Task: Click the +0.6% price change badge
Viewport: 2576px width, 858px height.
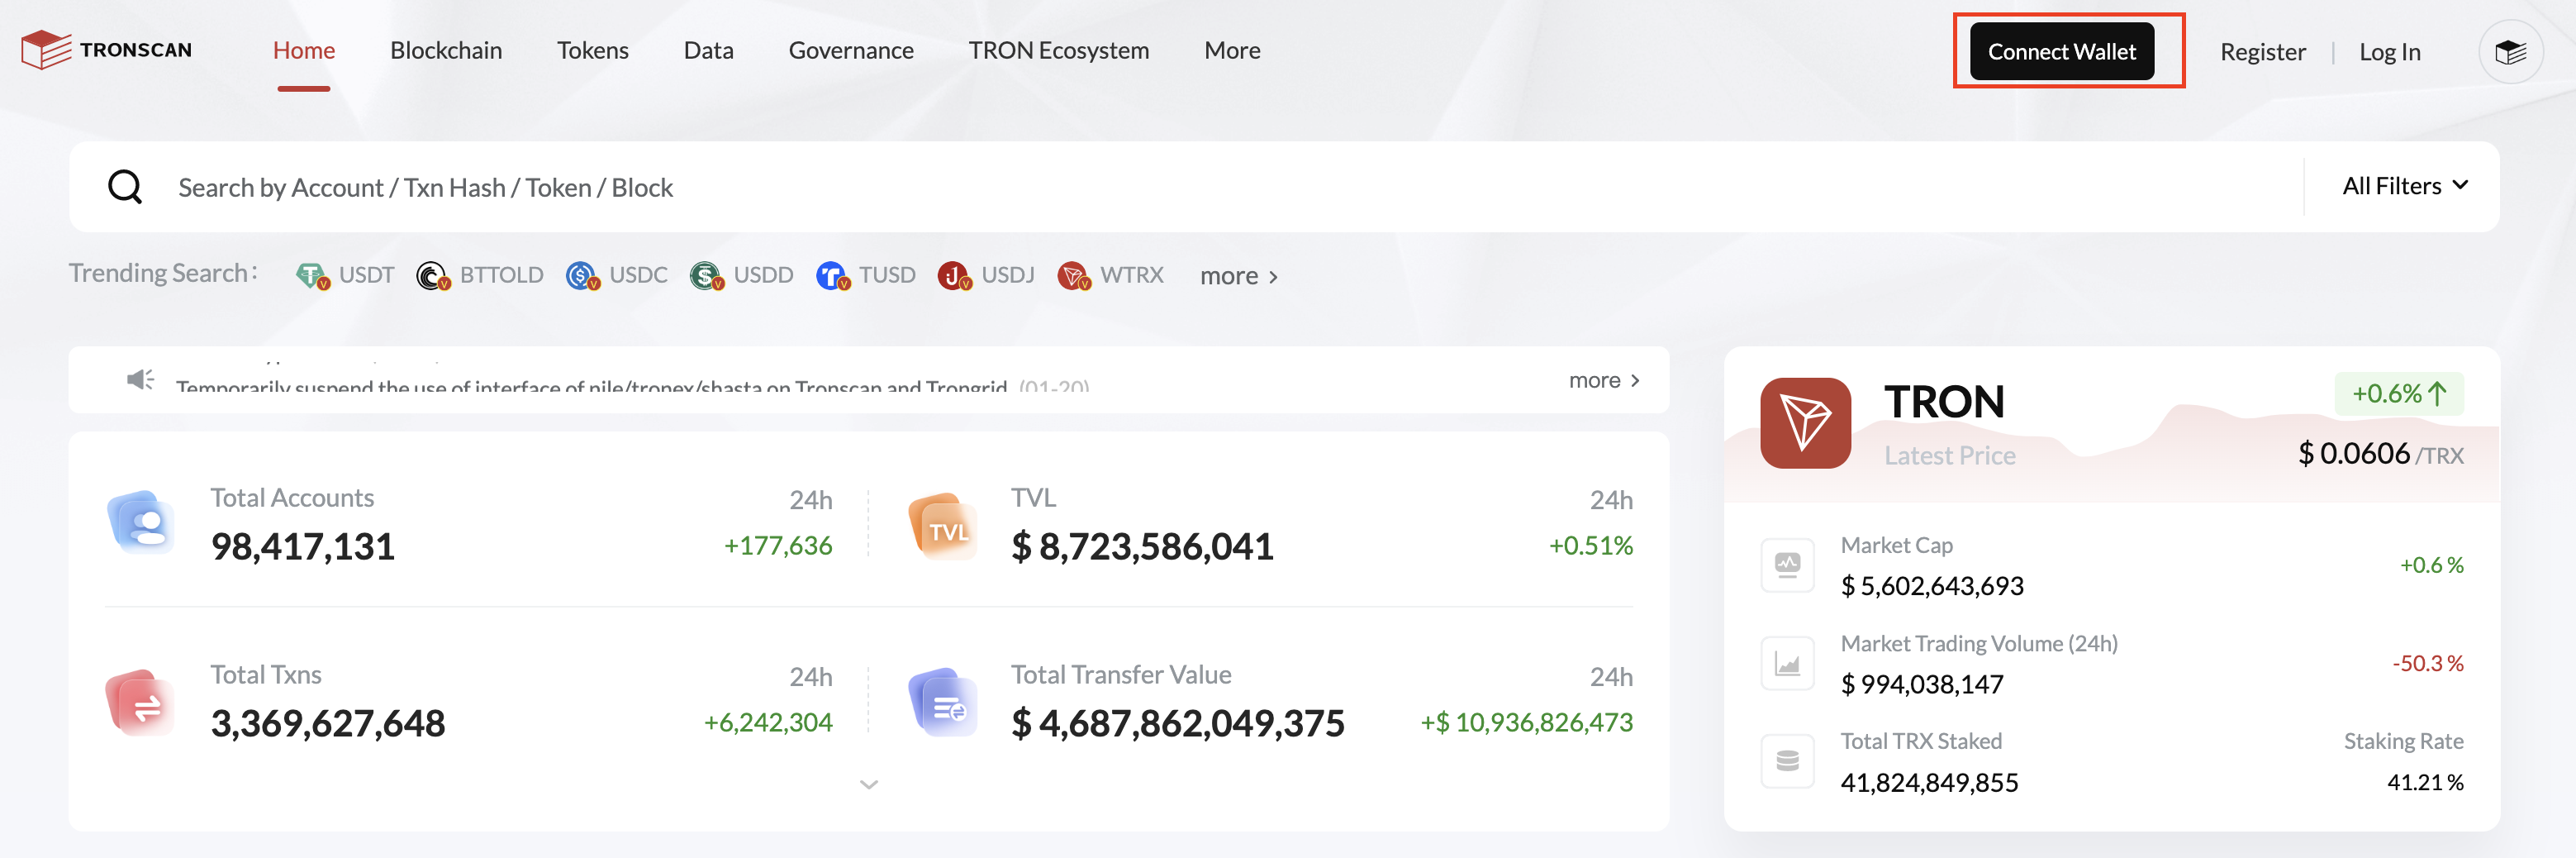Action: coord(2399,394)
